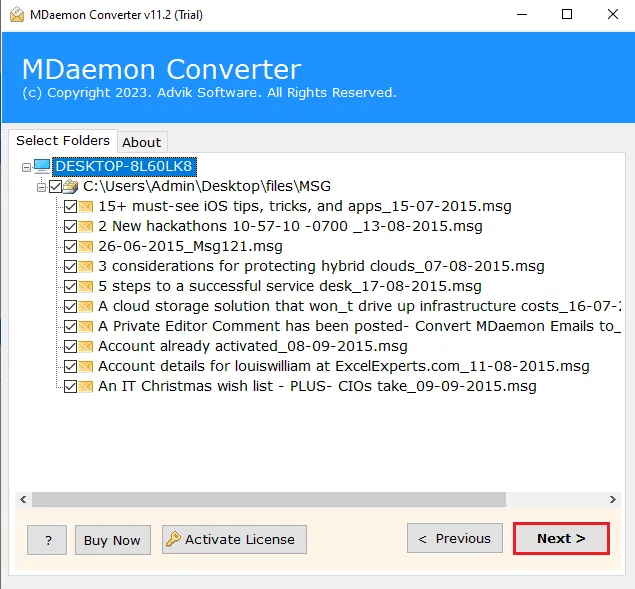
Task: Click the DESKTOP-8L60LK8 computer icon
Action: tap(42, 166)
